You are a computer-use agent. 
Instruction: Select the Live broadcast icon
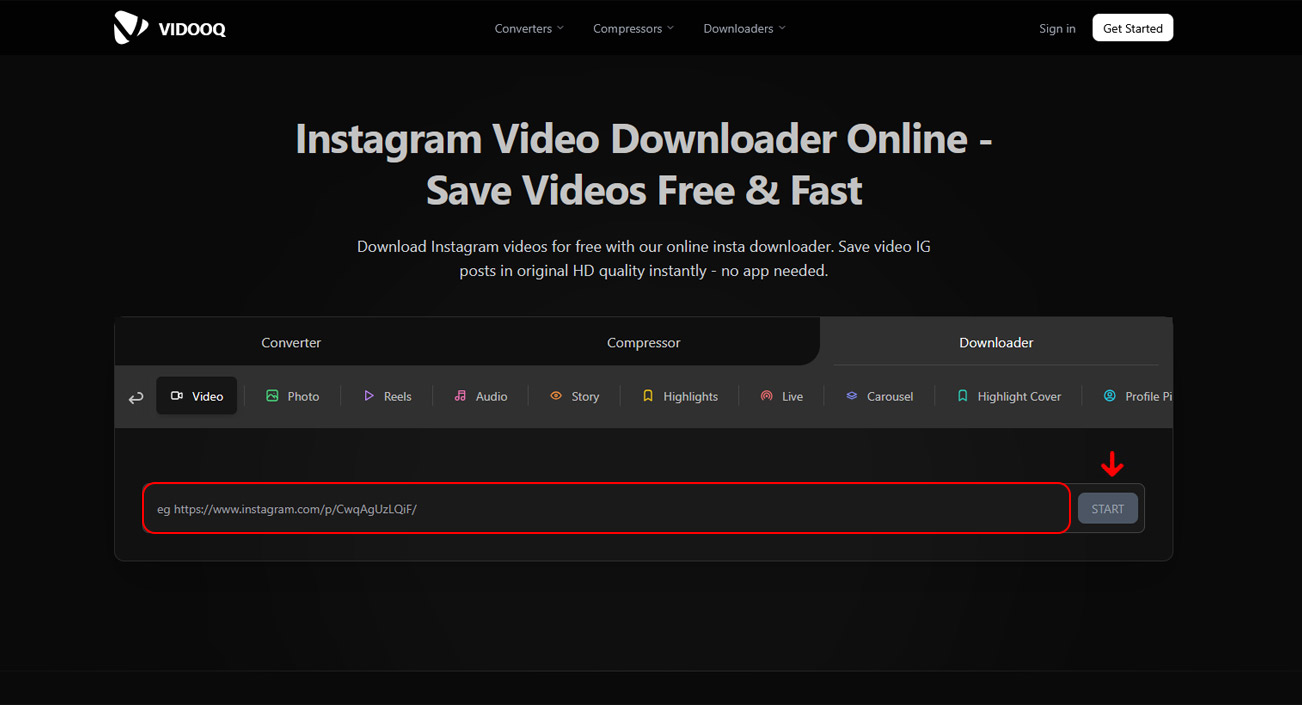pyautogui.click(x=766, y=396)
